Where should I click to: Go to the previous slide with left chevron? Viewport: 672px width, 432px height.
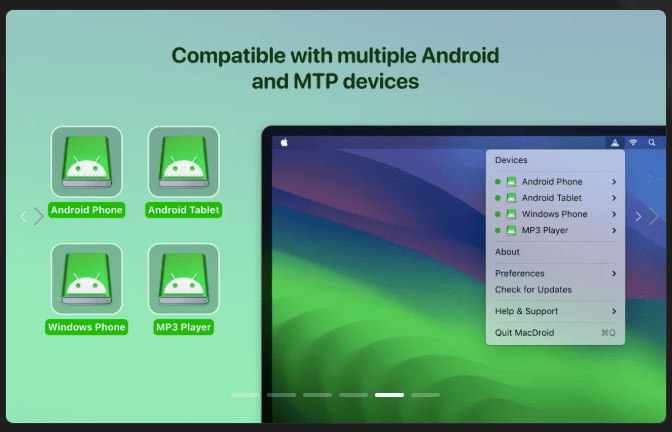tap(24, 216)
